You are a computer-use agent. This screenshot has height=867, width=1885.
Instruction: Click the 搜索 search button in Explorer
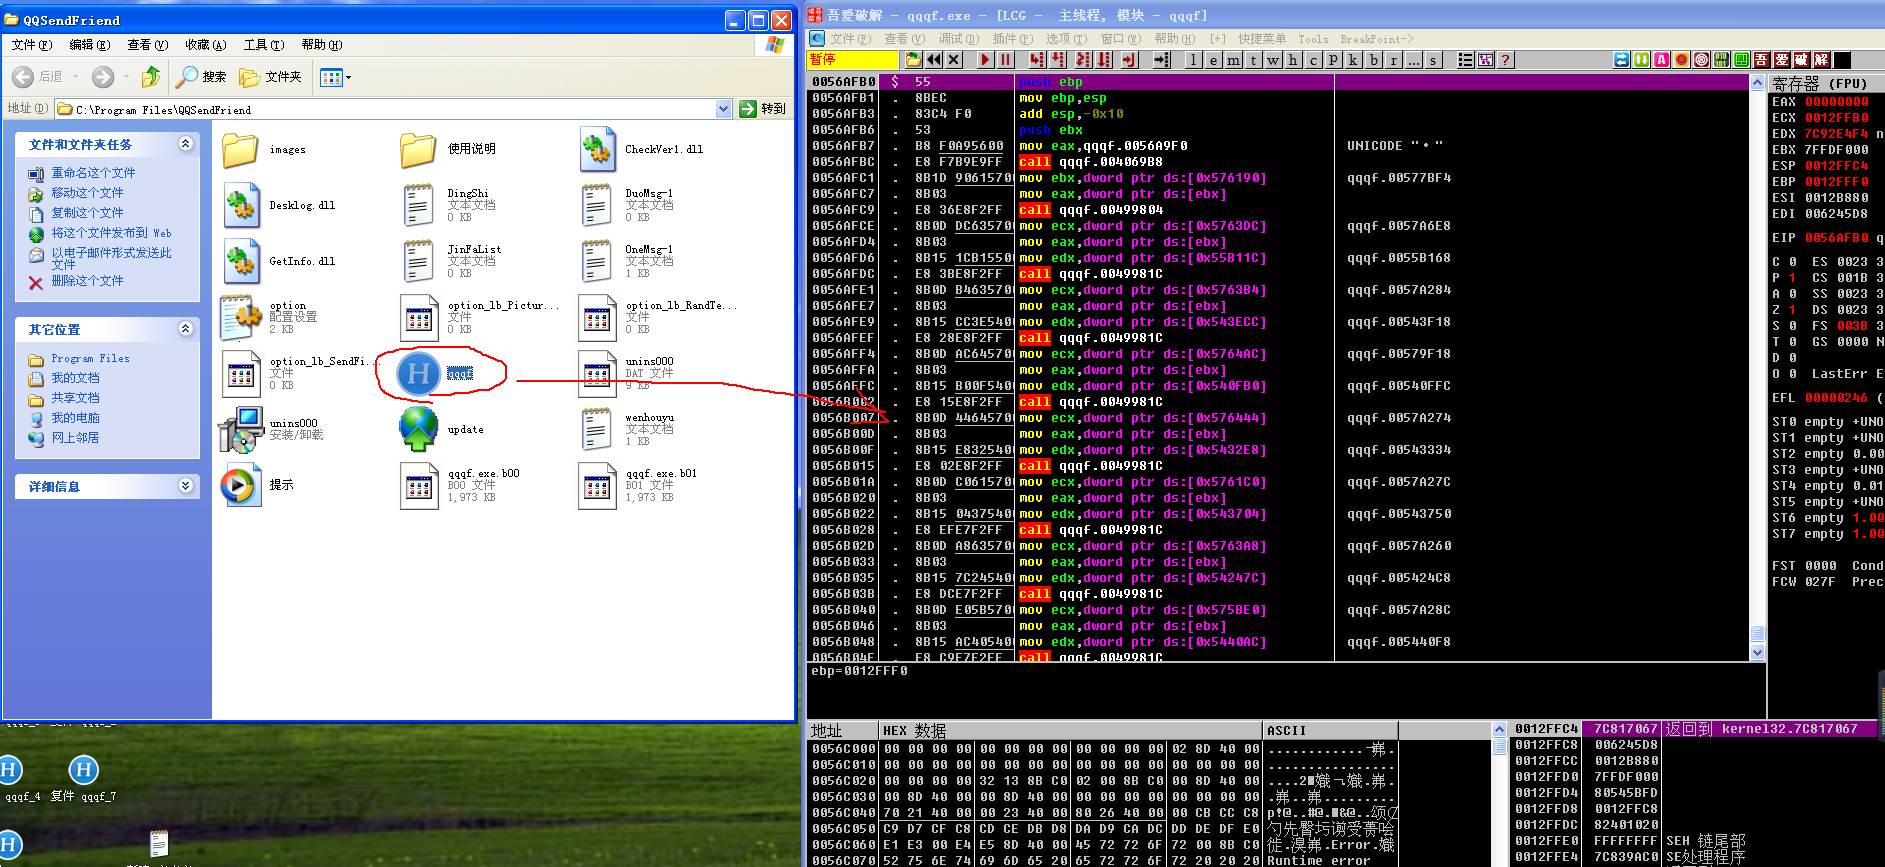201,77
